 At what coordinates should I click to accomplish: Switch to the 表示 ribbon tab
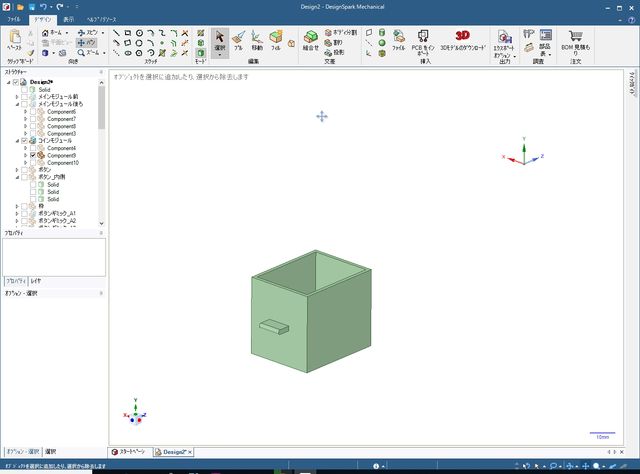point(69,19)
